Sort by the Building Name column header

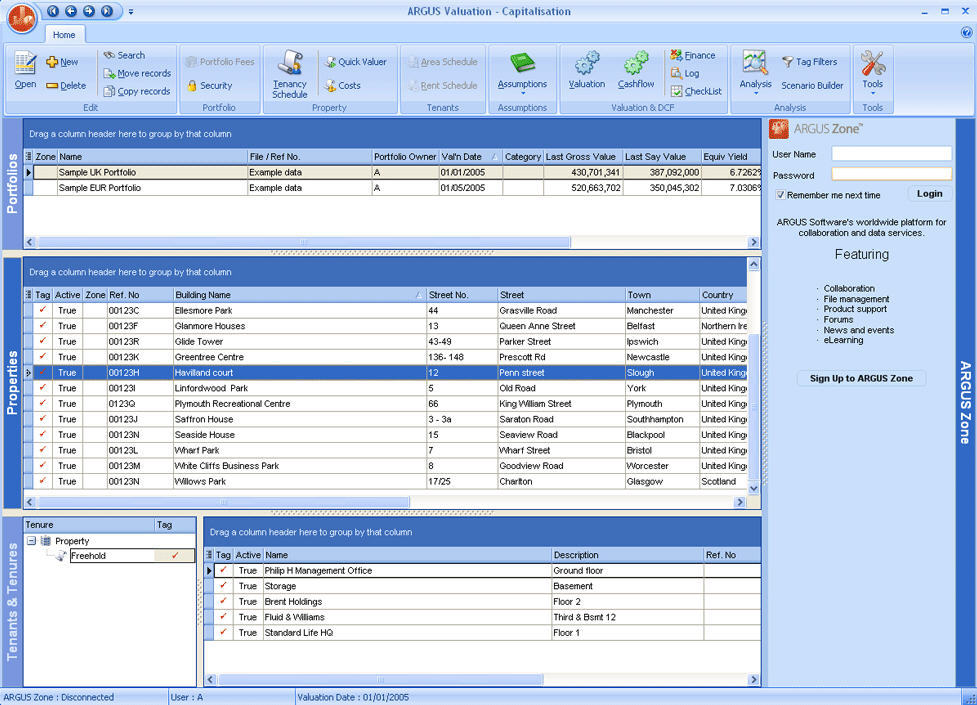pos(299,294)
